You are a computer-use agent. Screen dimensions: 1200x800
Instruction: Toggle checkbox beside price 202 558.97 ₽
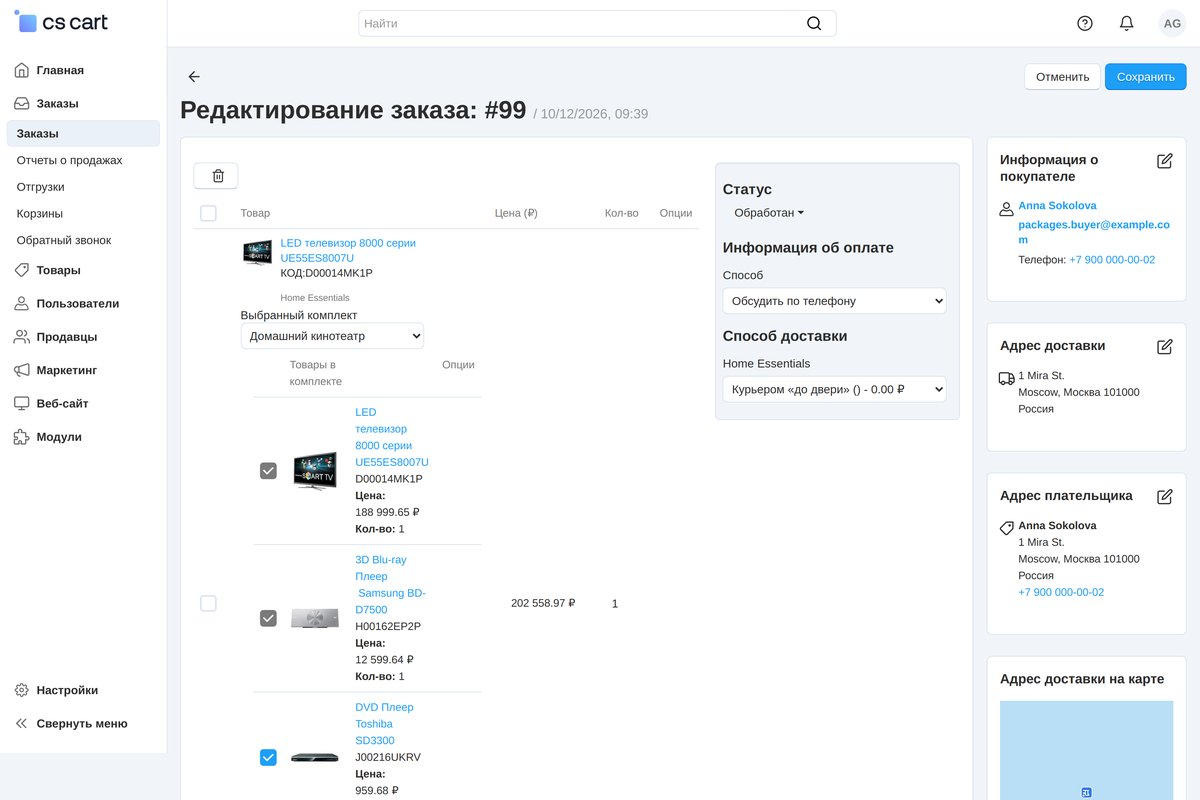pyautogui.click(x=208, y=603)
